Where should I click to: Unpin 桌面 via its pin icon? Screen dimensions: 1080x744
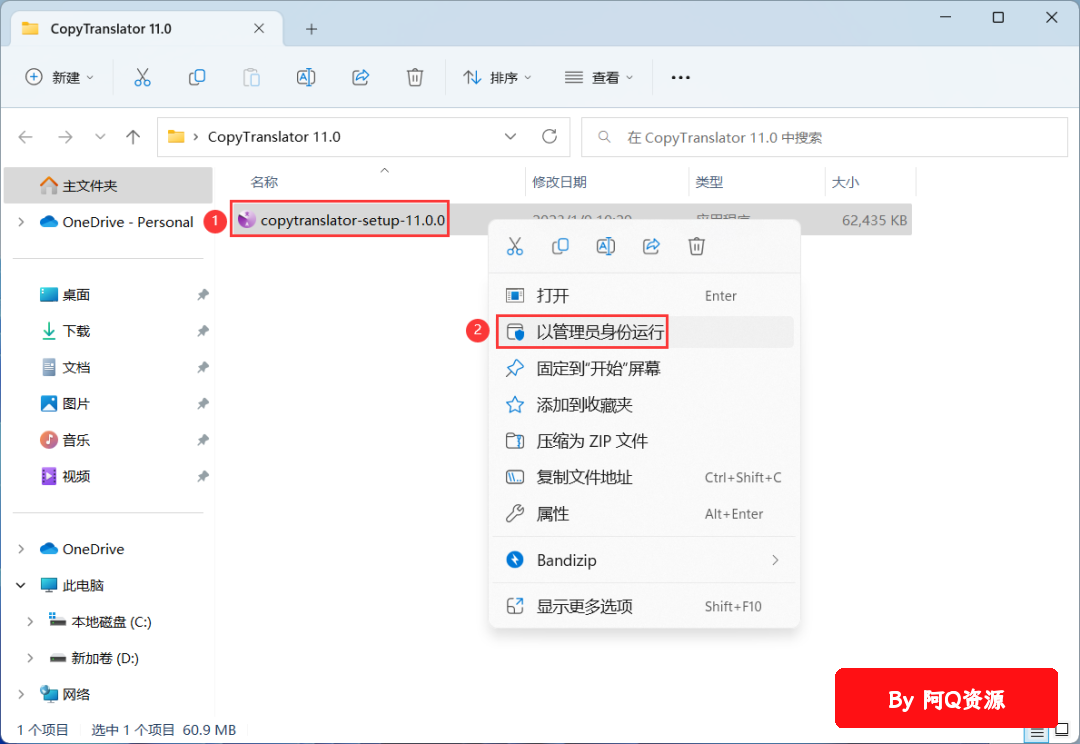pyautogui.click(x=202, y=295)
